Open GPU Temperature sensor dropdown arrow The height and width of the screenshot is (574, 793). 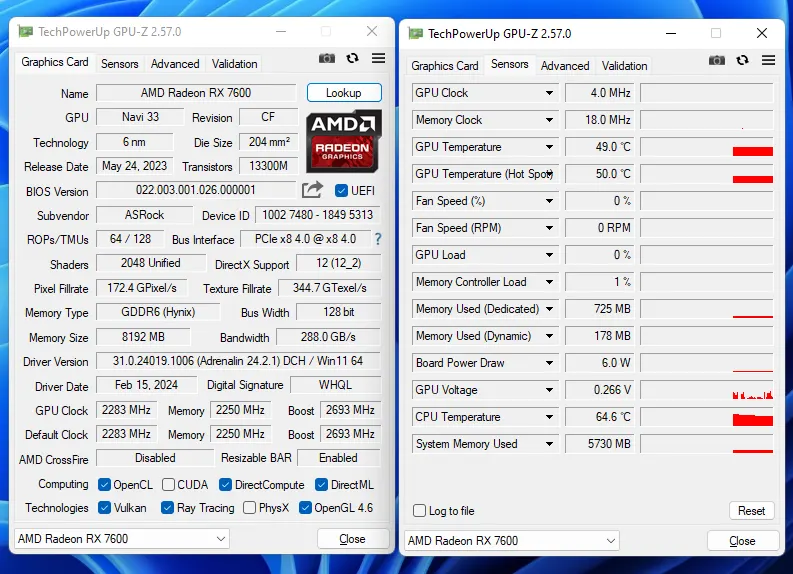[549, 147]
